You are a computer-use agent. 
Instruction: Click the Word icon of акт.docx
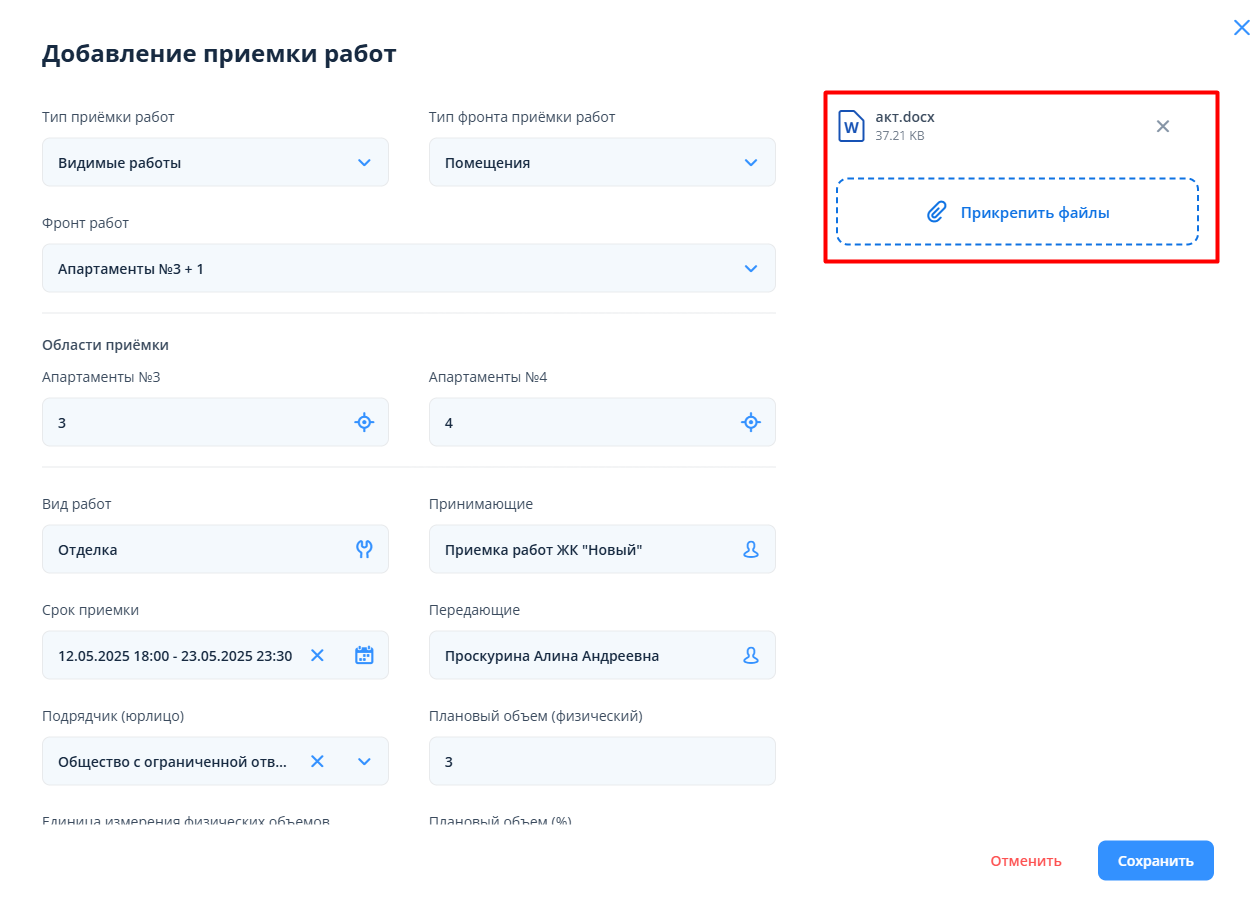[851, 127]
